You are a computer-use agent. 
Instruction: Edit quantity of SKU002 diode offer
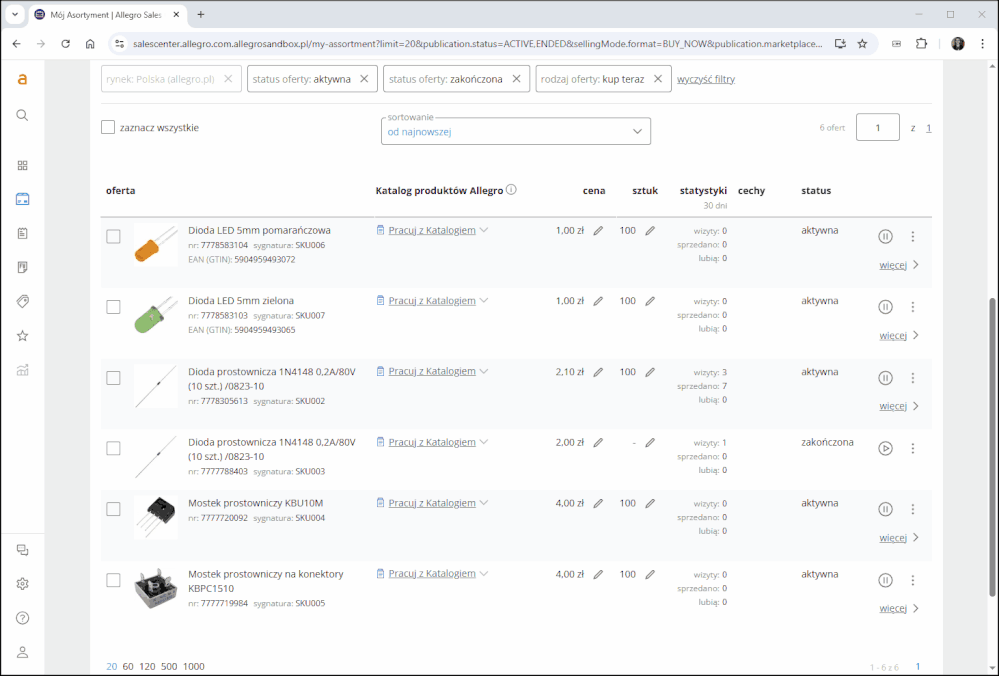point(650,372)
